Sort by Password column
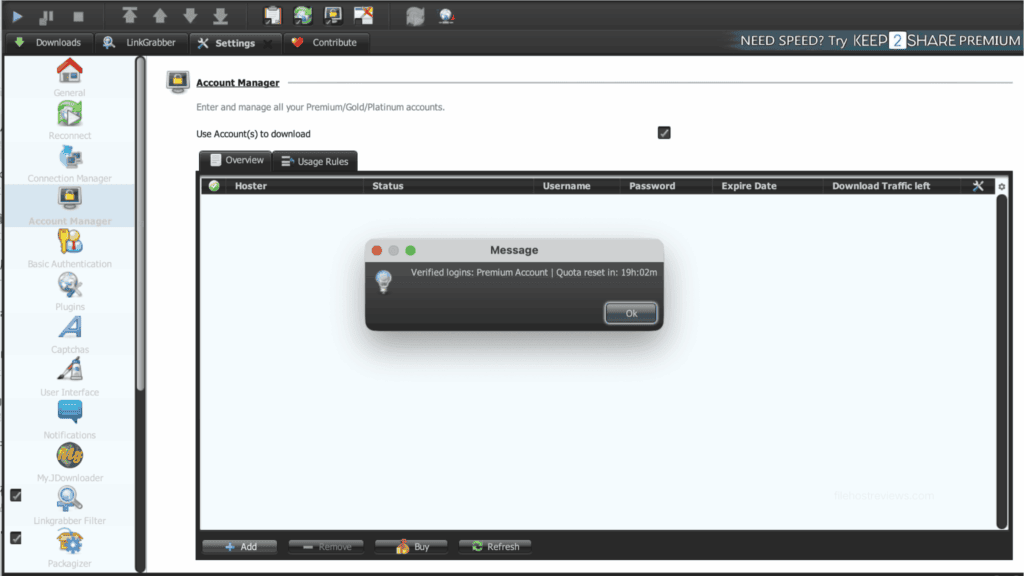The width and height of the screenshot is (1024, 576). coord(666,186)
